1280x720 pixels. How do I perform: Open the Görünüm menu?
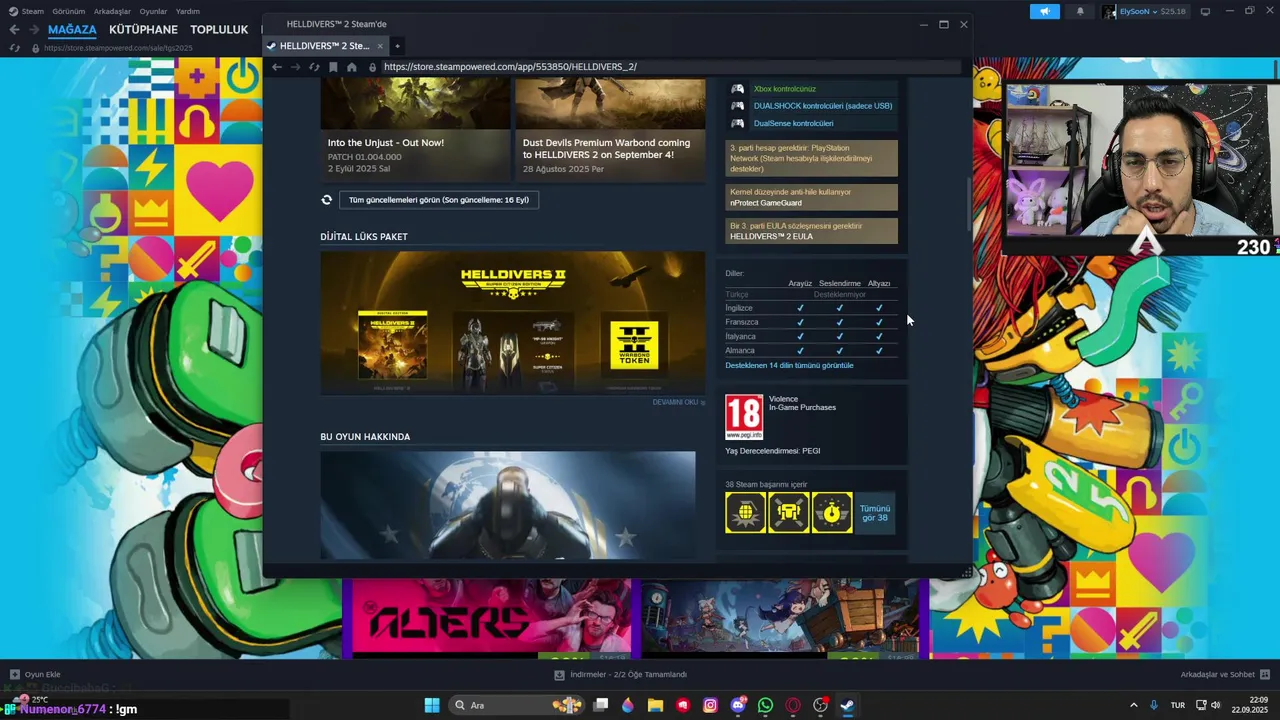pyautogui.click(x=69, y=11)
